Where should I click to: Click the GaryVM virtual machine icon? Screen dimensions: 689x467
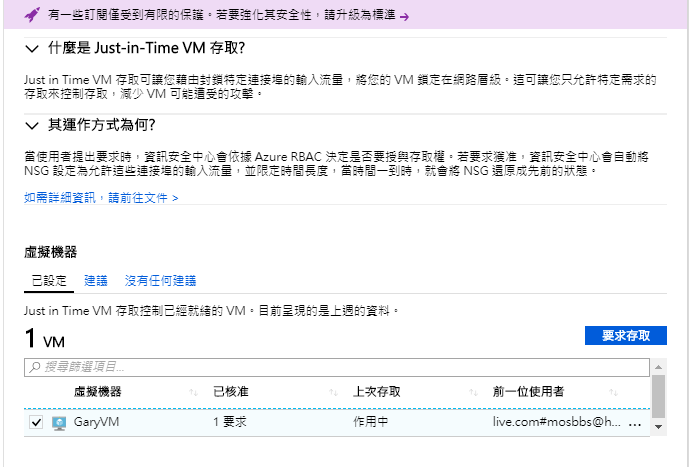pyautogui.click(x=59, y=423)
